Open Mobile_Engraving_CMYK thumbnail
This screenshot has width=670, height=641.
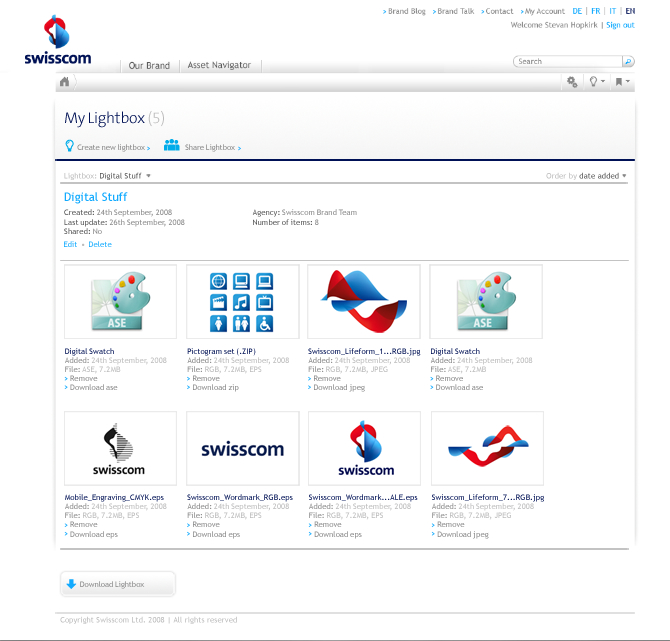120,448
